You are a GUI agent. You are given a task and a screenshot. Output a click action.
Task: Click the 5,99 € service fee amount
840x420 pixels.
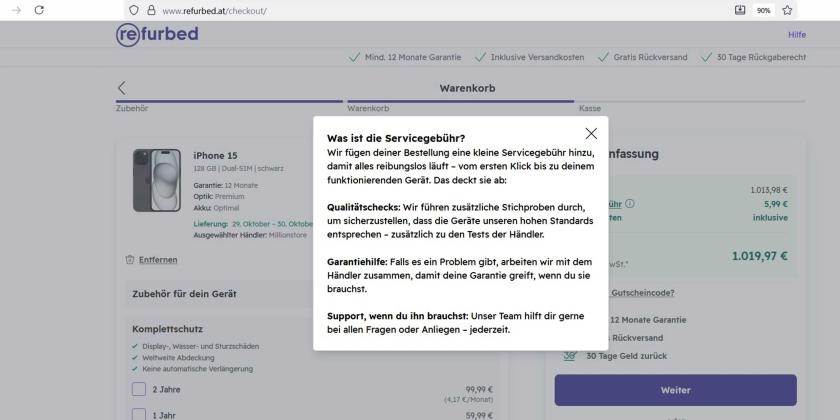pos(776,204)
